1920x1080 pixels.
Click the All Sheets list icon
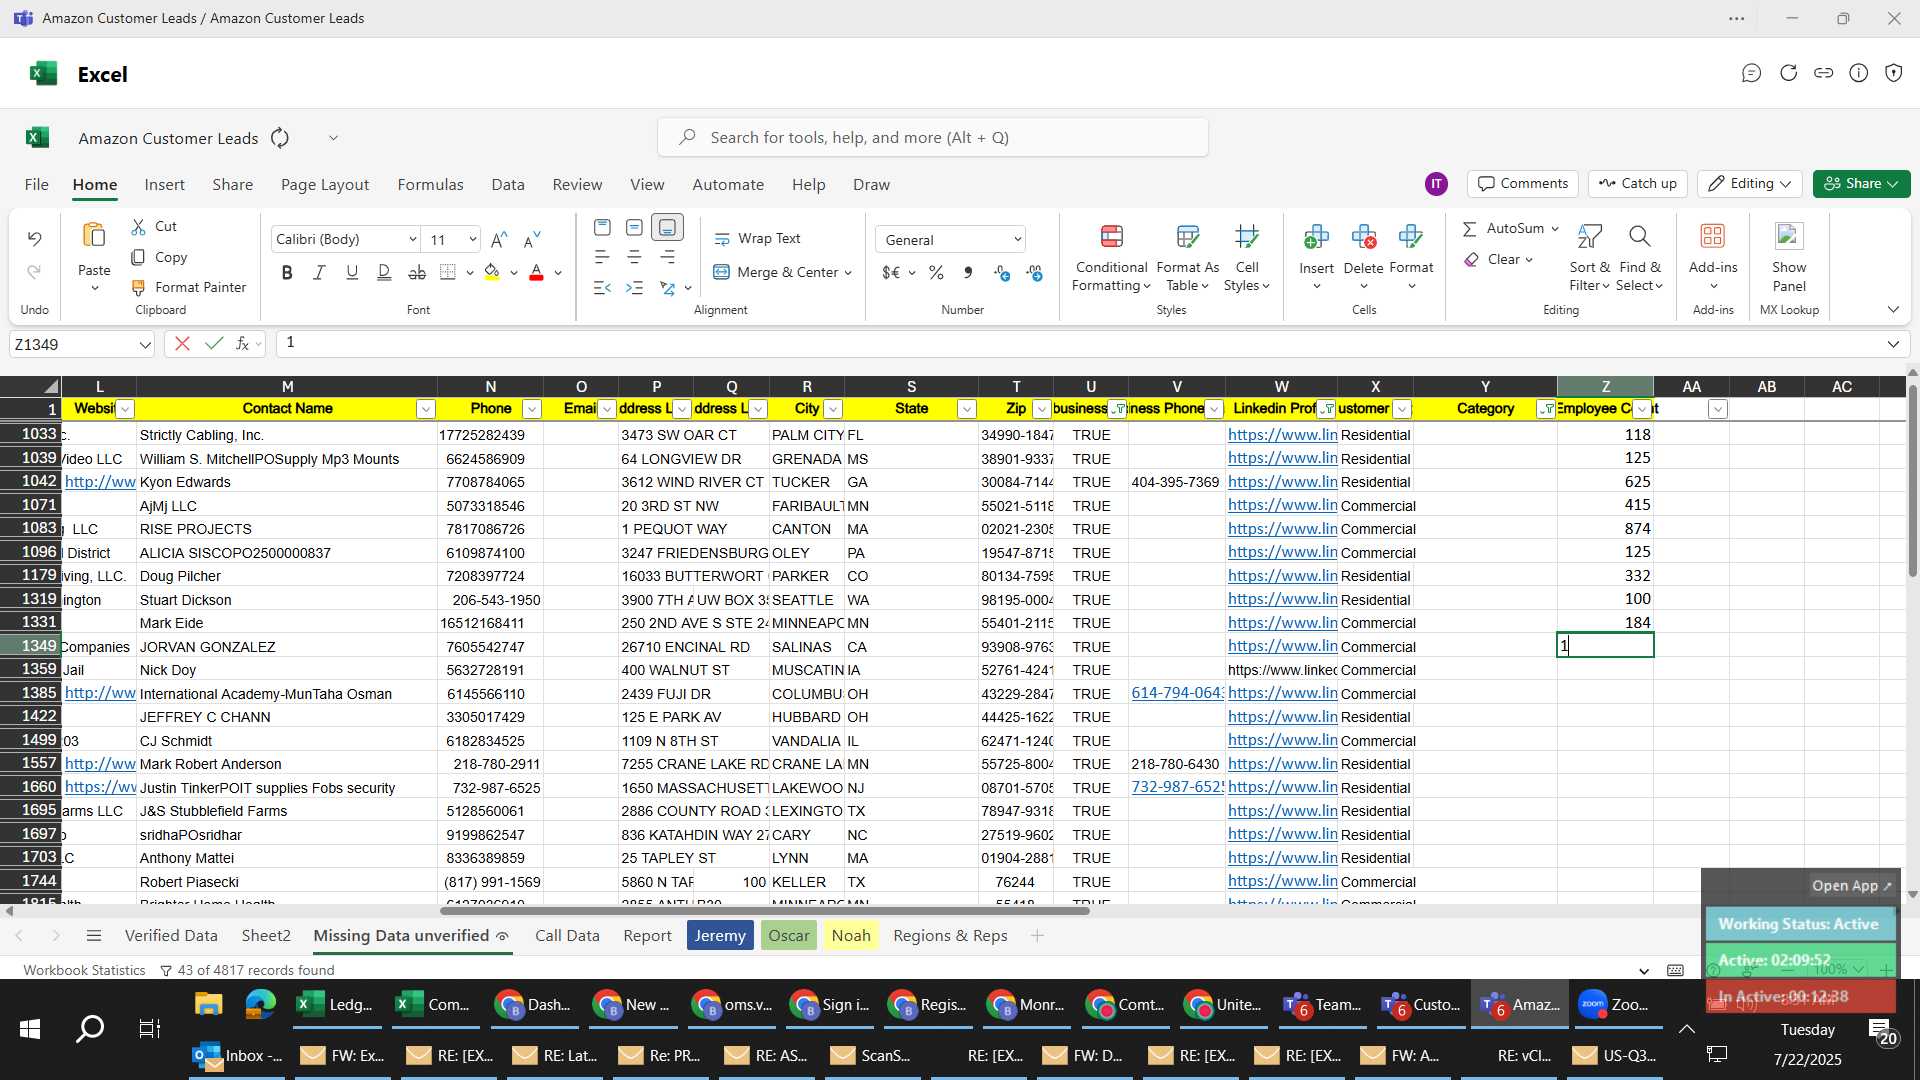(94, 936)
